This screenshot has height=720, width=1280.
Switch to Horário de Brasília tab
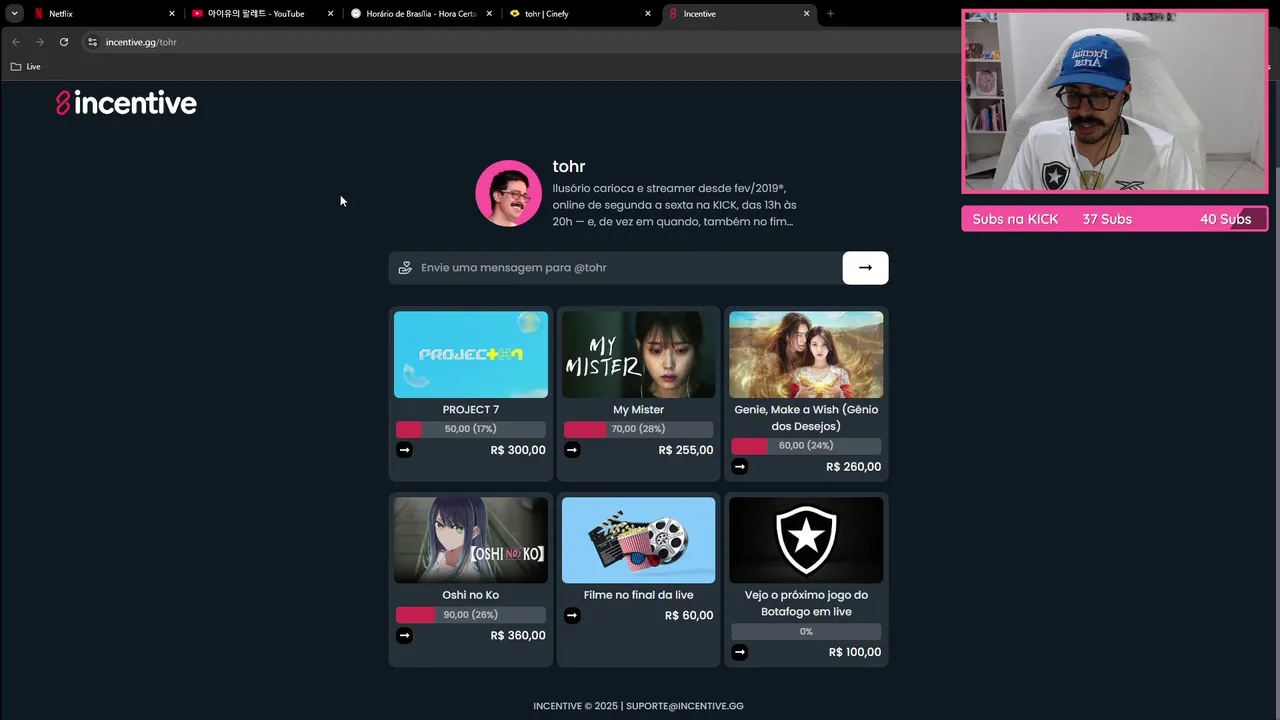coord(420,14)
